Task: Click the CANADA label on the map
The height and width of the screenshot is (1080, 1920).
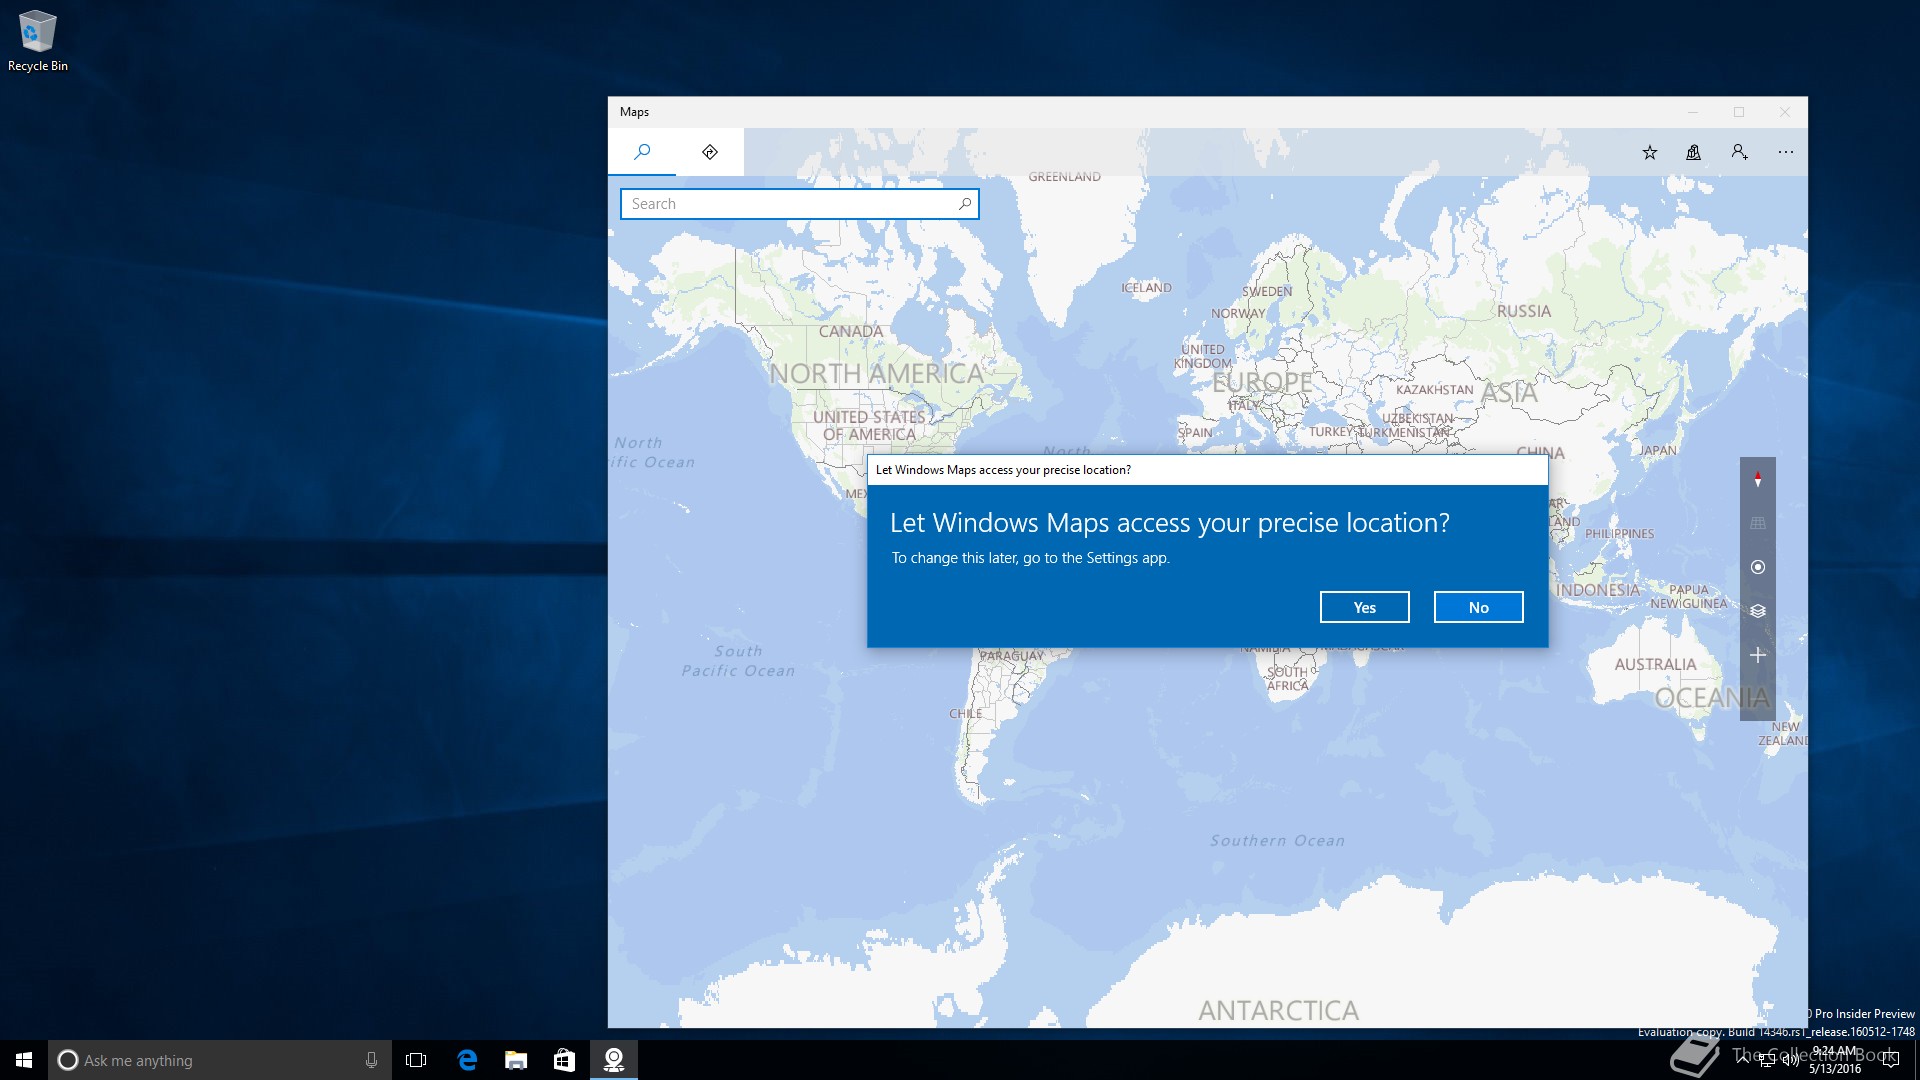Action: tap(851, 331)
